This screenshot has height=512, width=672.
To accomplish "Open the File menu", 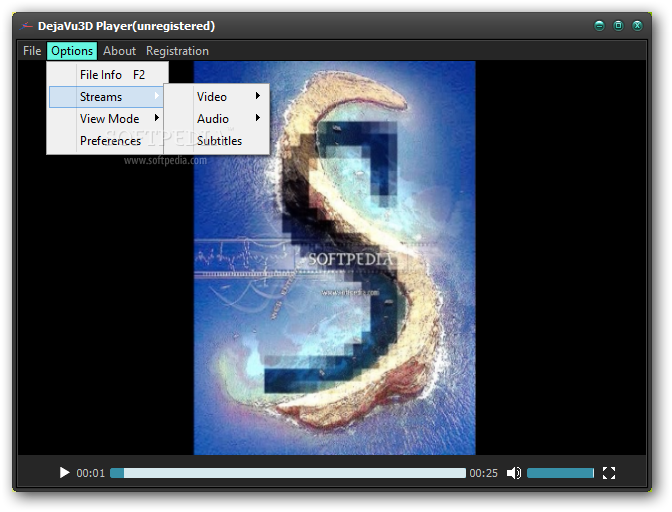I will pyautogui.click(x=32, y=51).
